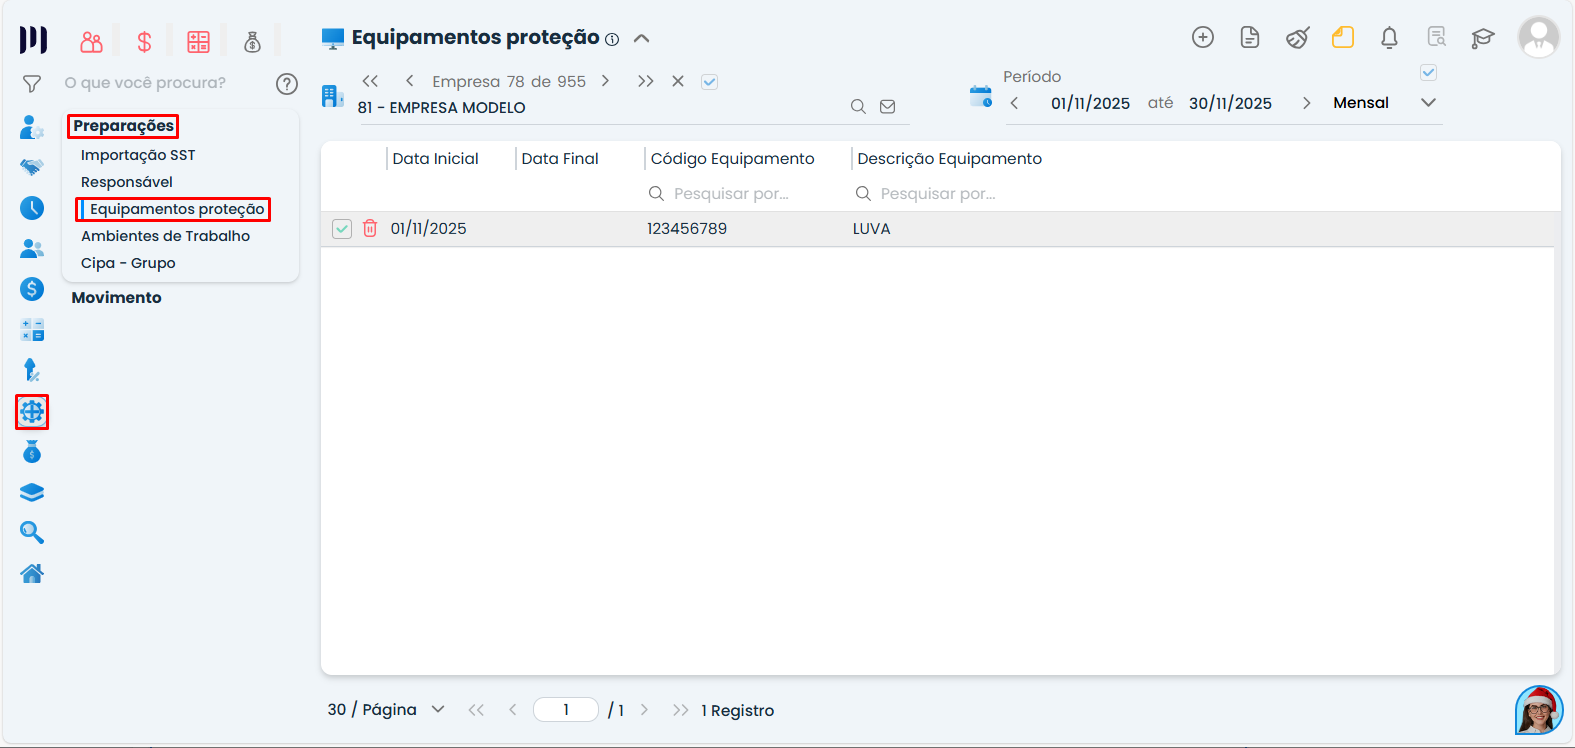Open the Preparações menu section
The width and height of the screenshot is (1575, 748).
pos(123,126)
